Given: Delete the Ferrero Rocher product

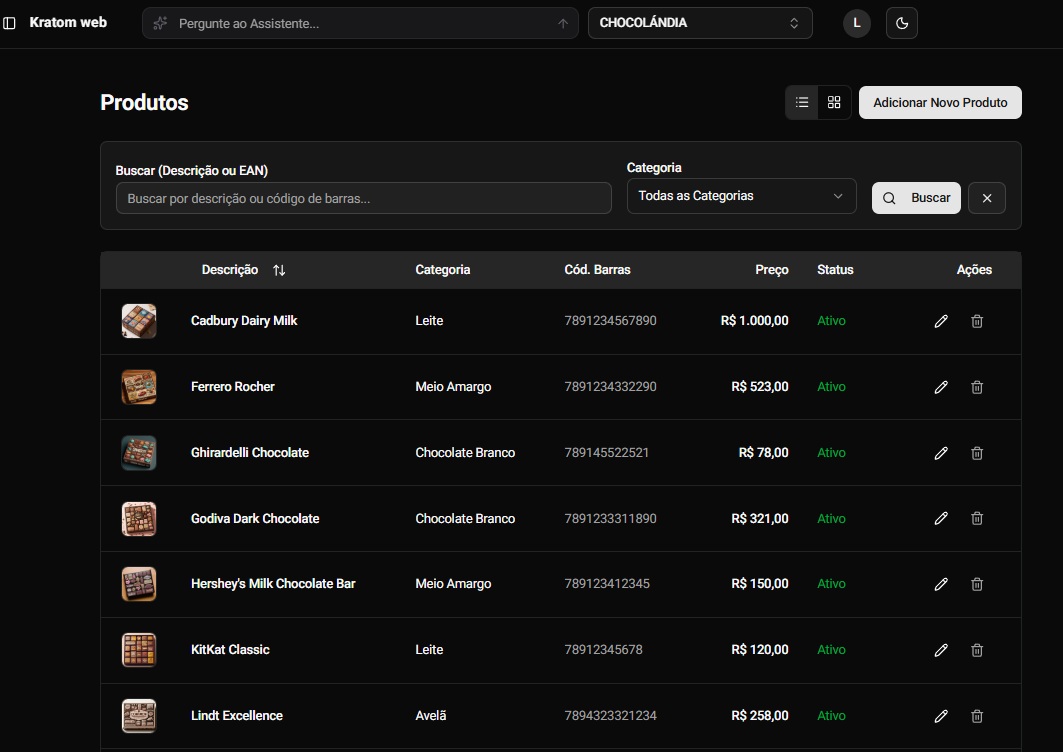Looking at the screenshot, I should point(977,387).
